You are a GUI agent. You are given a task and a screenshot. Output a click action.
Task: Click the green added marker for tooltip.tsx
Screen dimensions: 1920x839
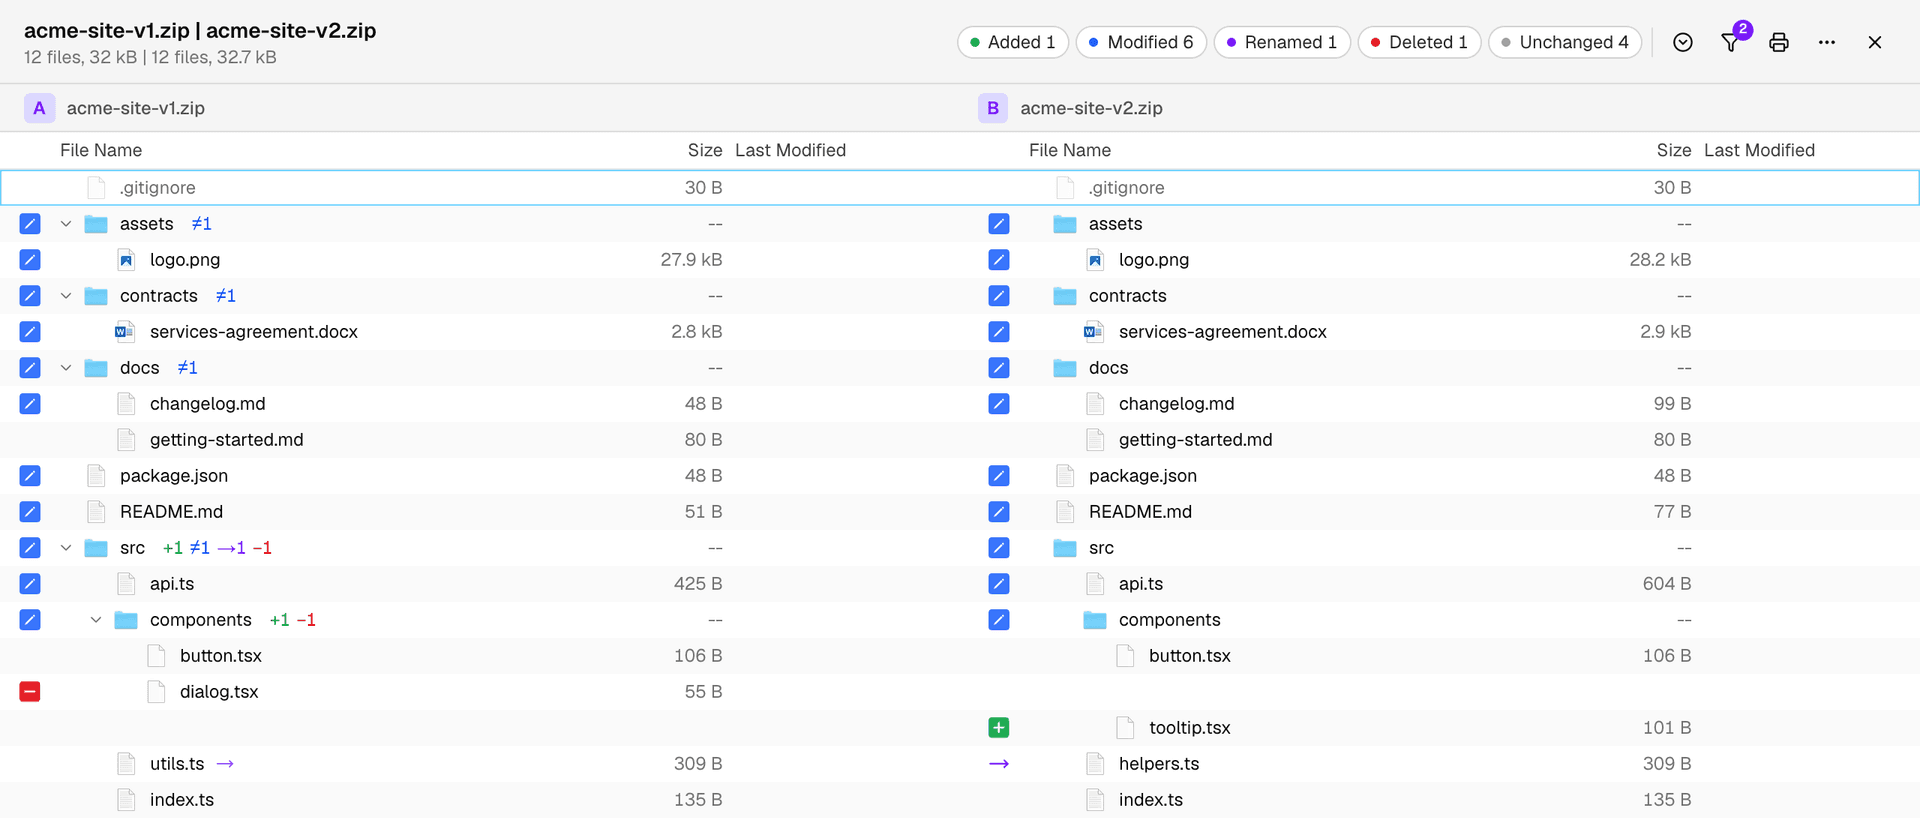tap(999, 727)
